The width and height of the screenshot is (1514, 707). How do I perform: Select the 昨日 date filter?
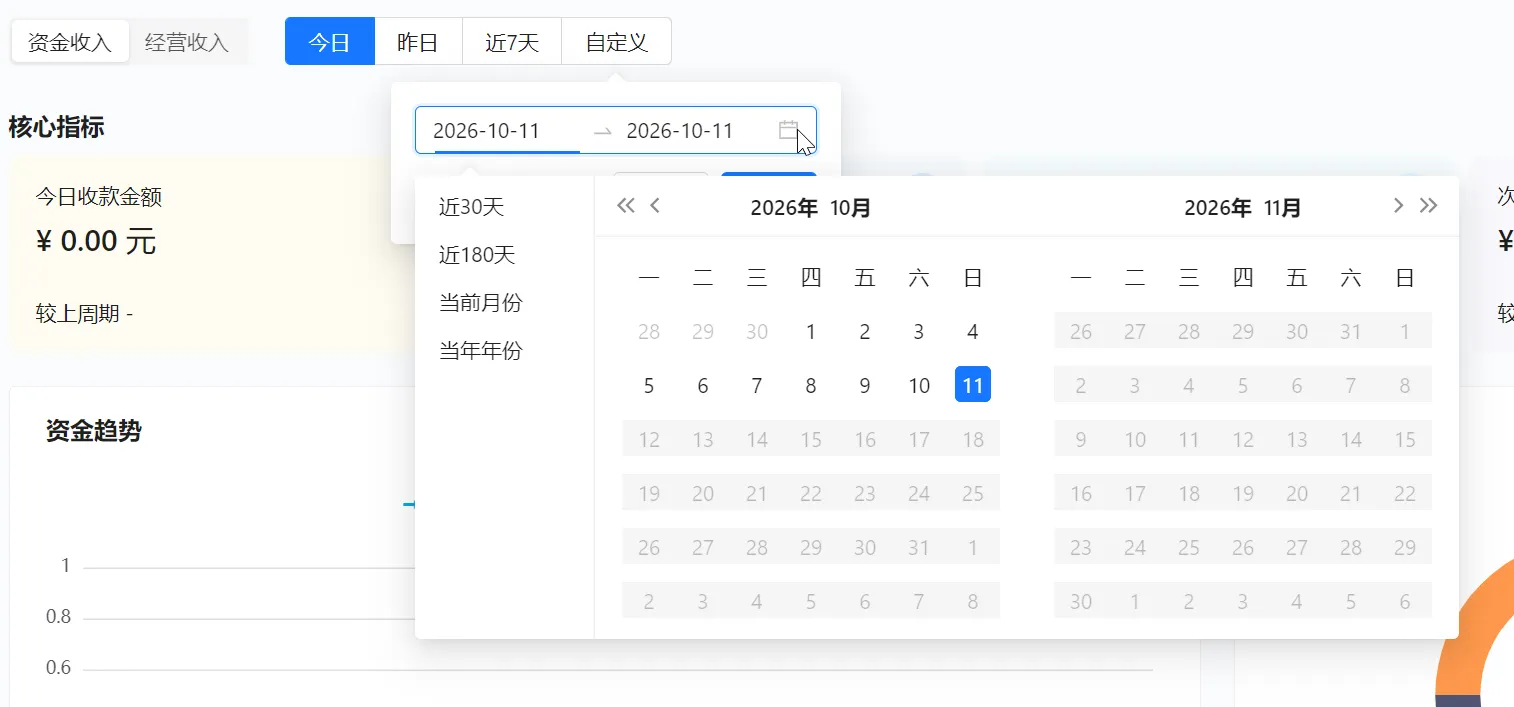click(418, 42)
